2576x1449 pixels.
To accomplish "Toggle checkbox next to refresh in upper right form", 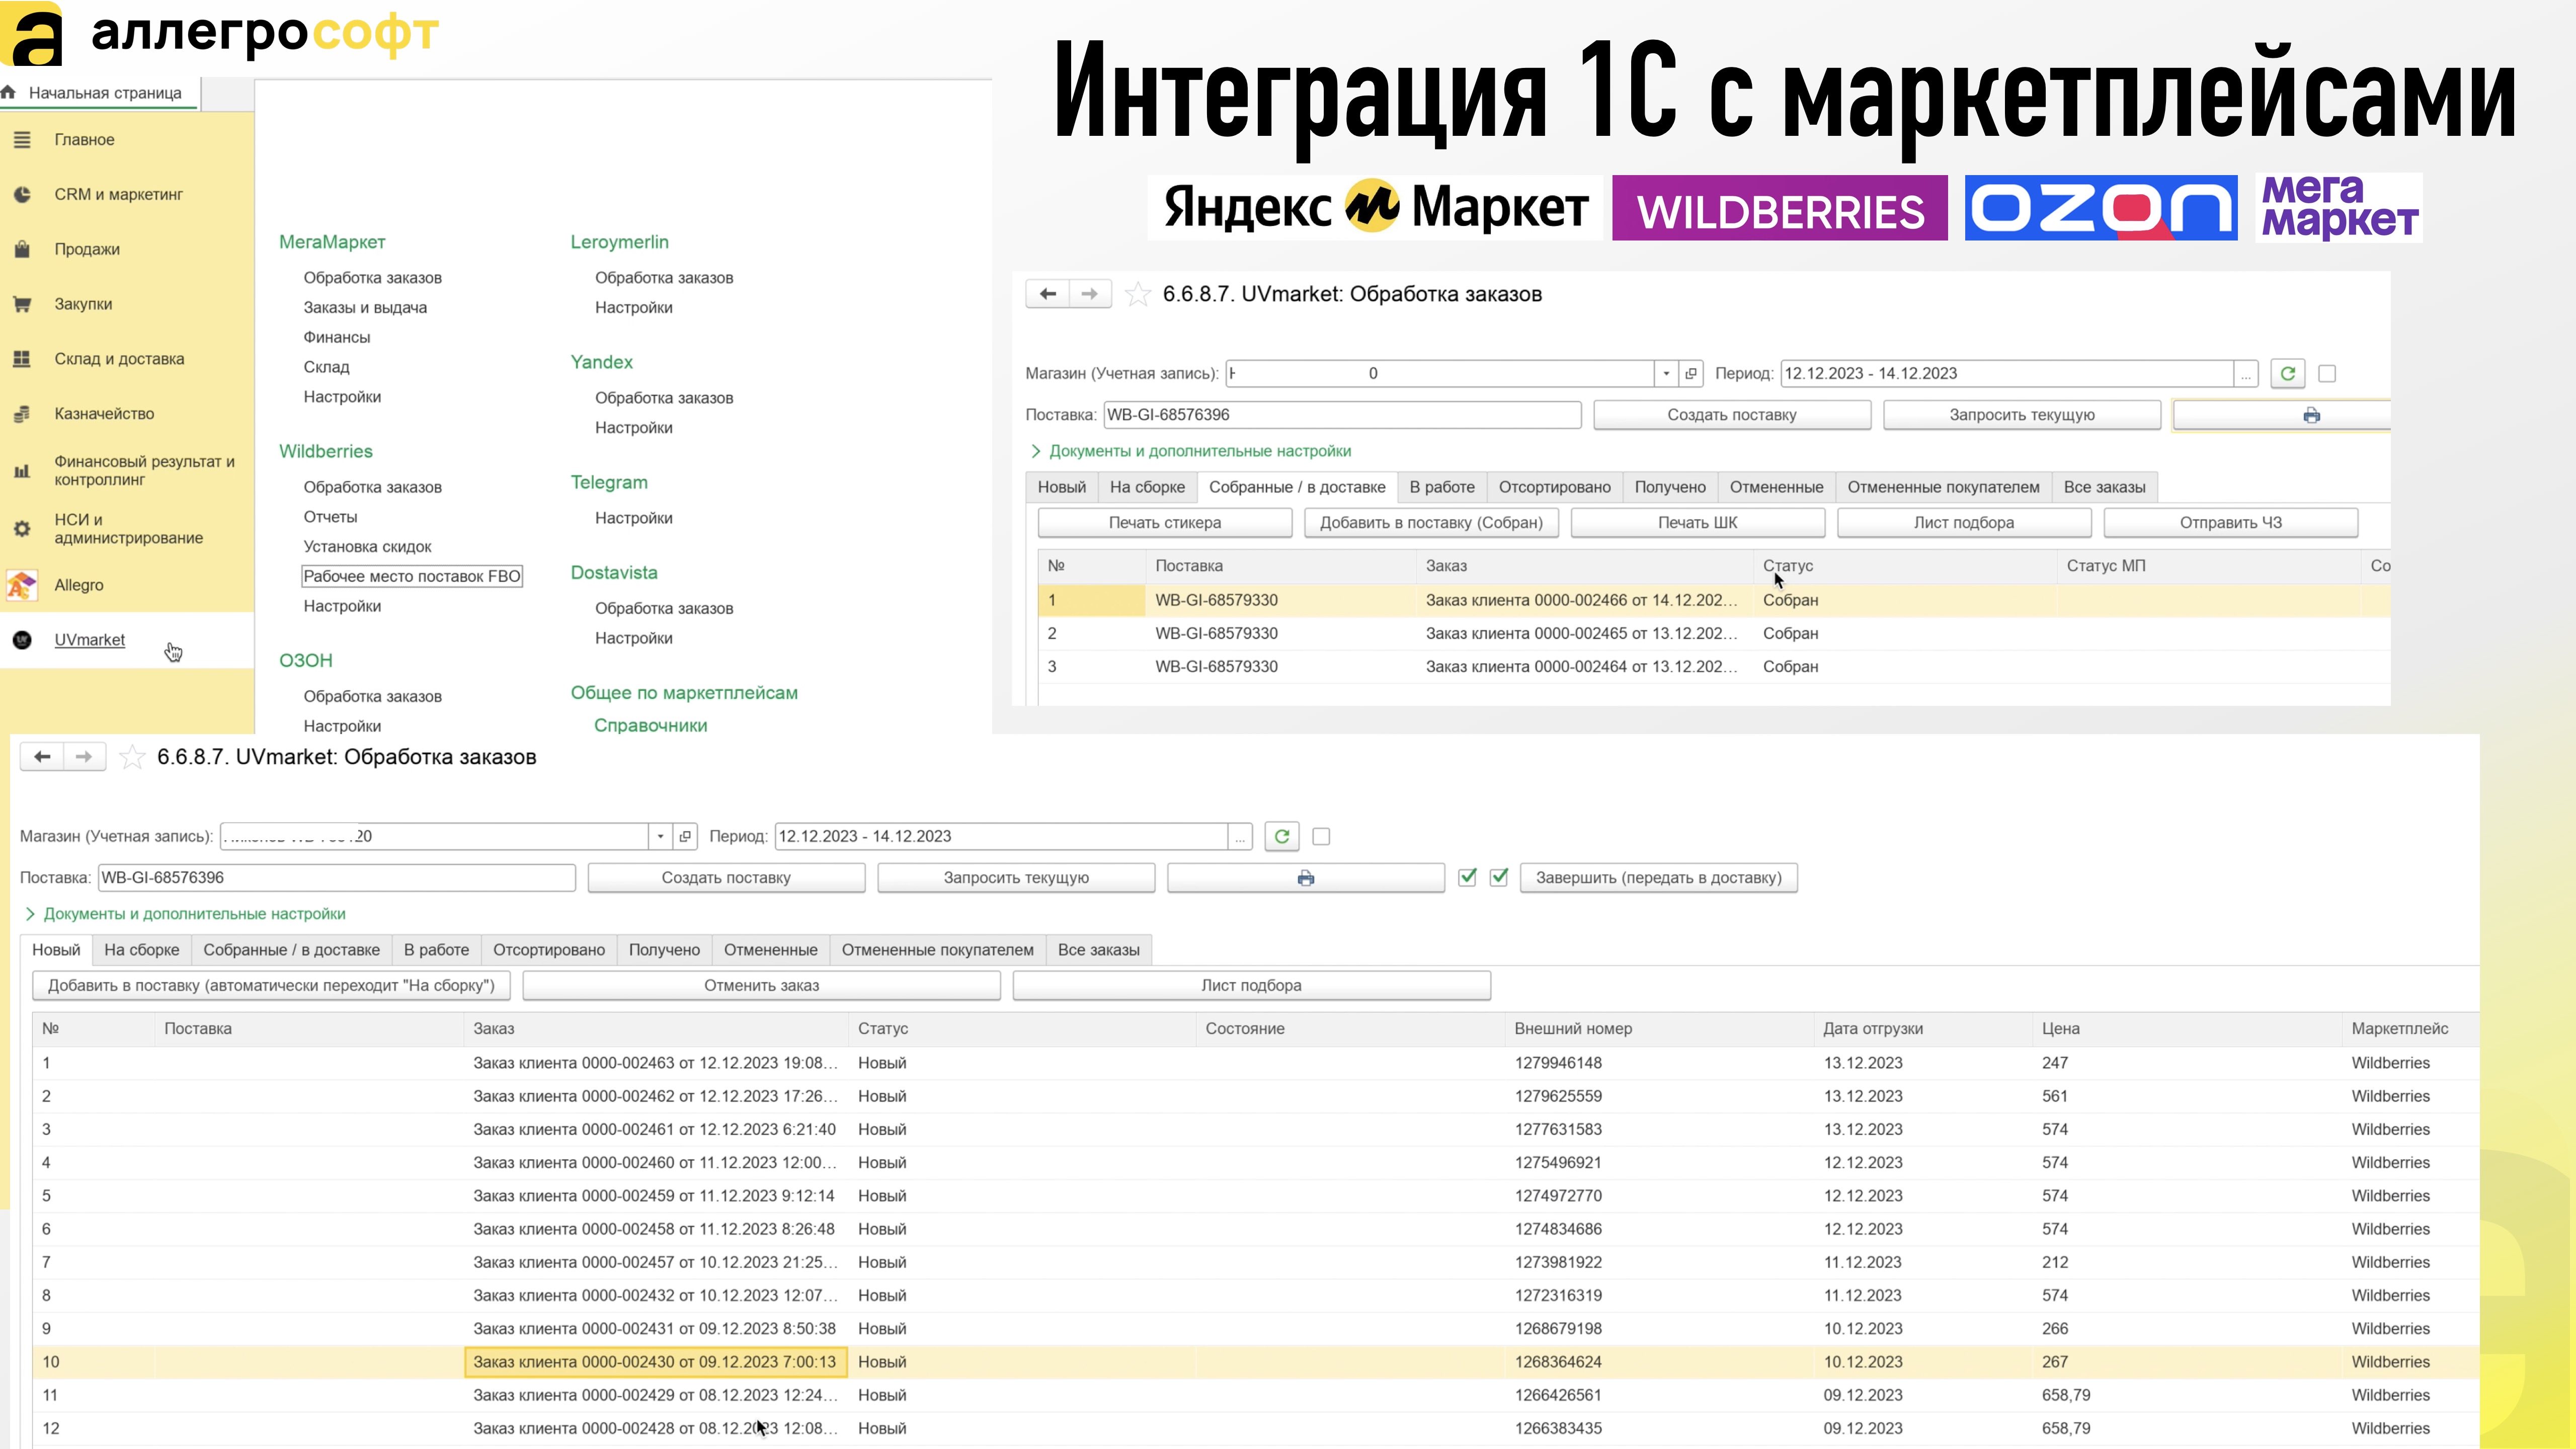I will pyautogui.click(x=2327, y=373).
